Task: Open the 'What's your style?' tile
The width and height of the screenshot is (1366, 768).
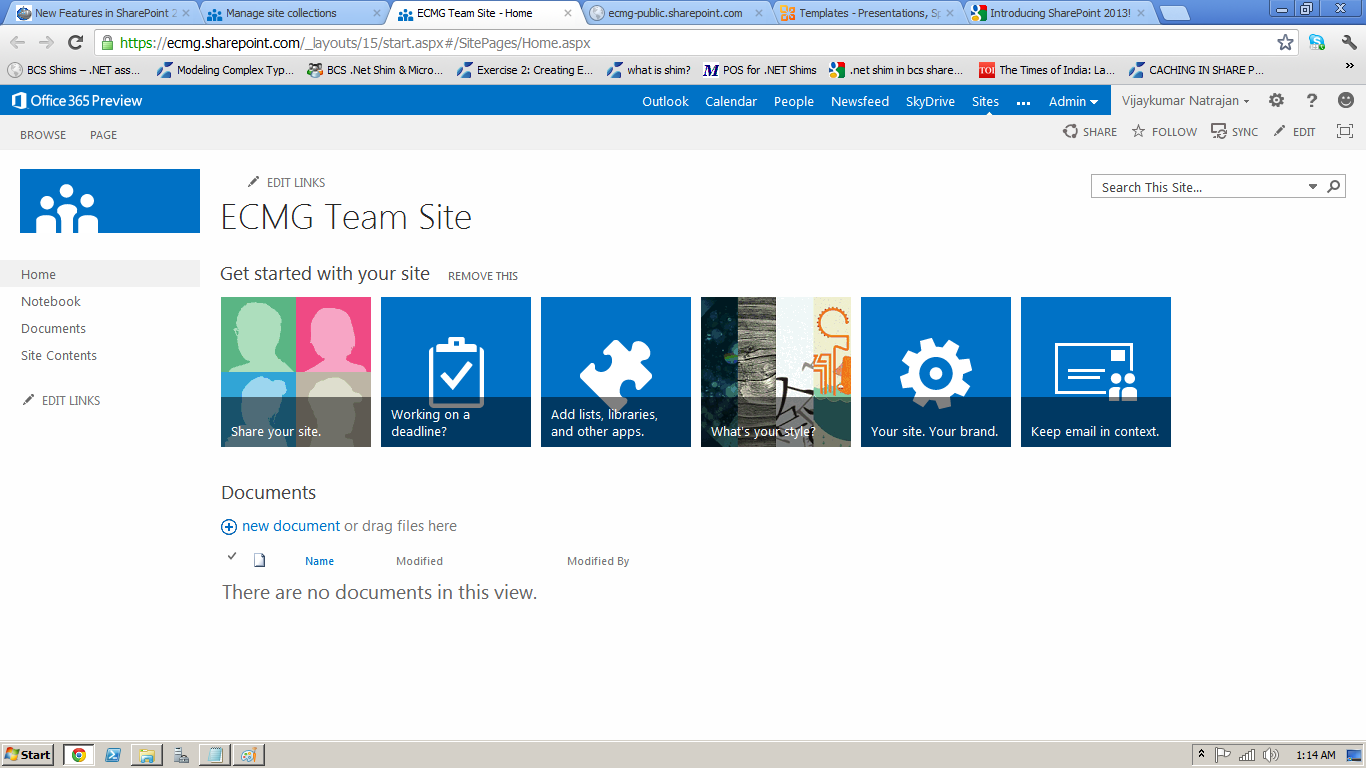Action: (776, 372)
